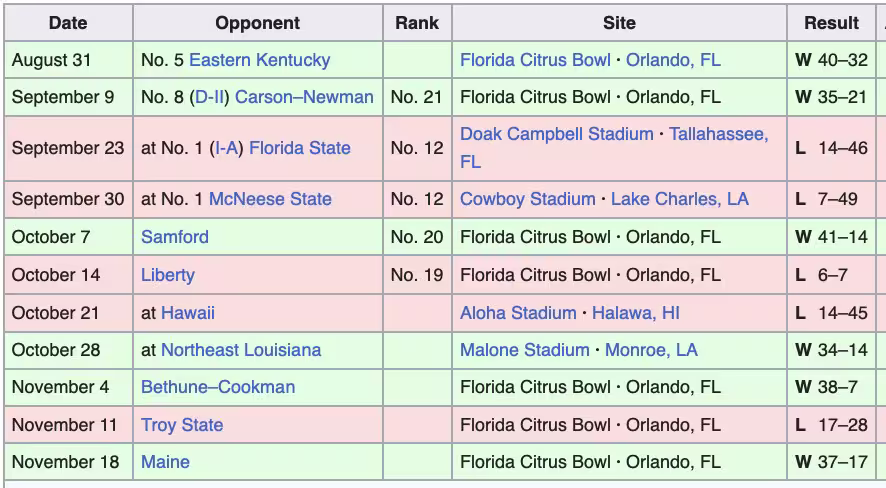886x488 pixels.
Task: Click the Malone Stadium link
Action: 524,350
